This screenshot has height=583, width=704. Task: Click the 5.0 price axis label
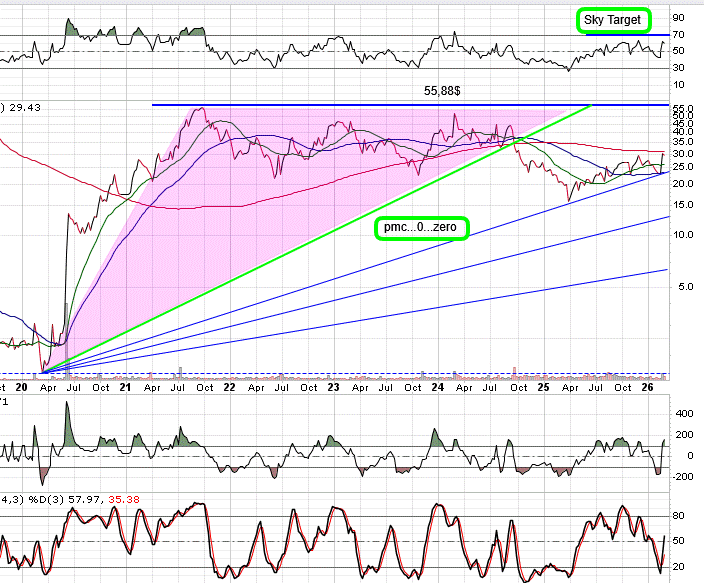pyautogui.click(x=683, y=287)
